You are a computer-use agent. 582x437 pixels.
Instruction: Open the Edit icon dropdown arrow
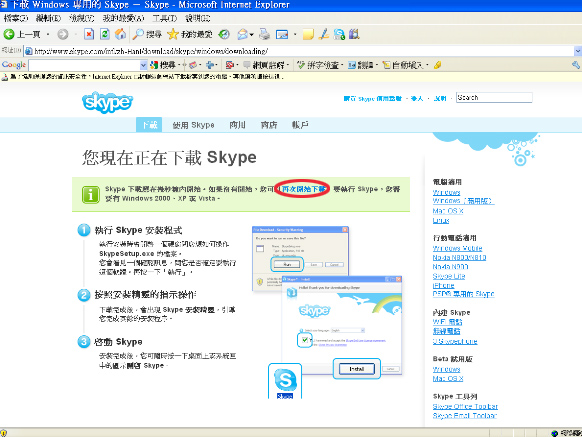[295, 35]
